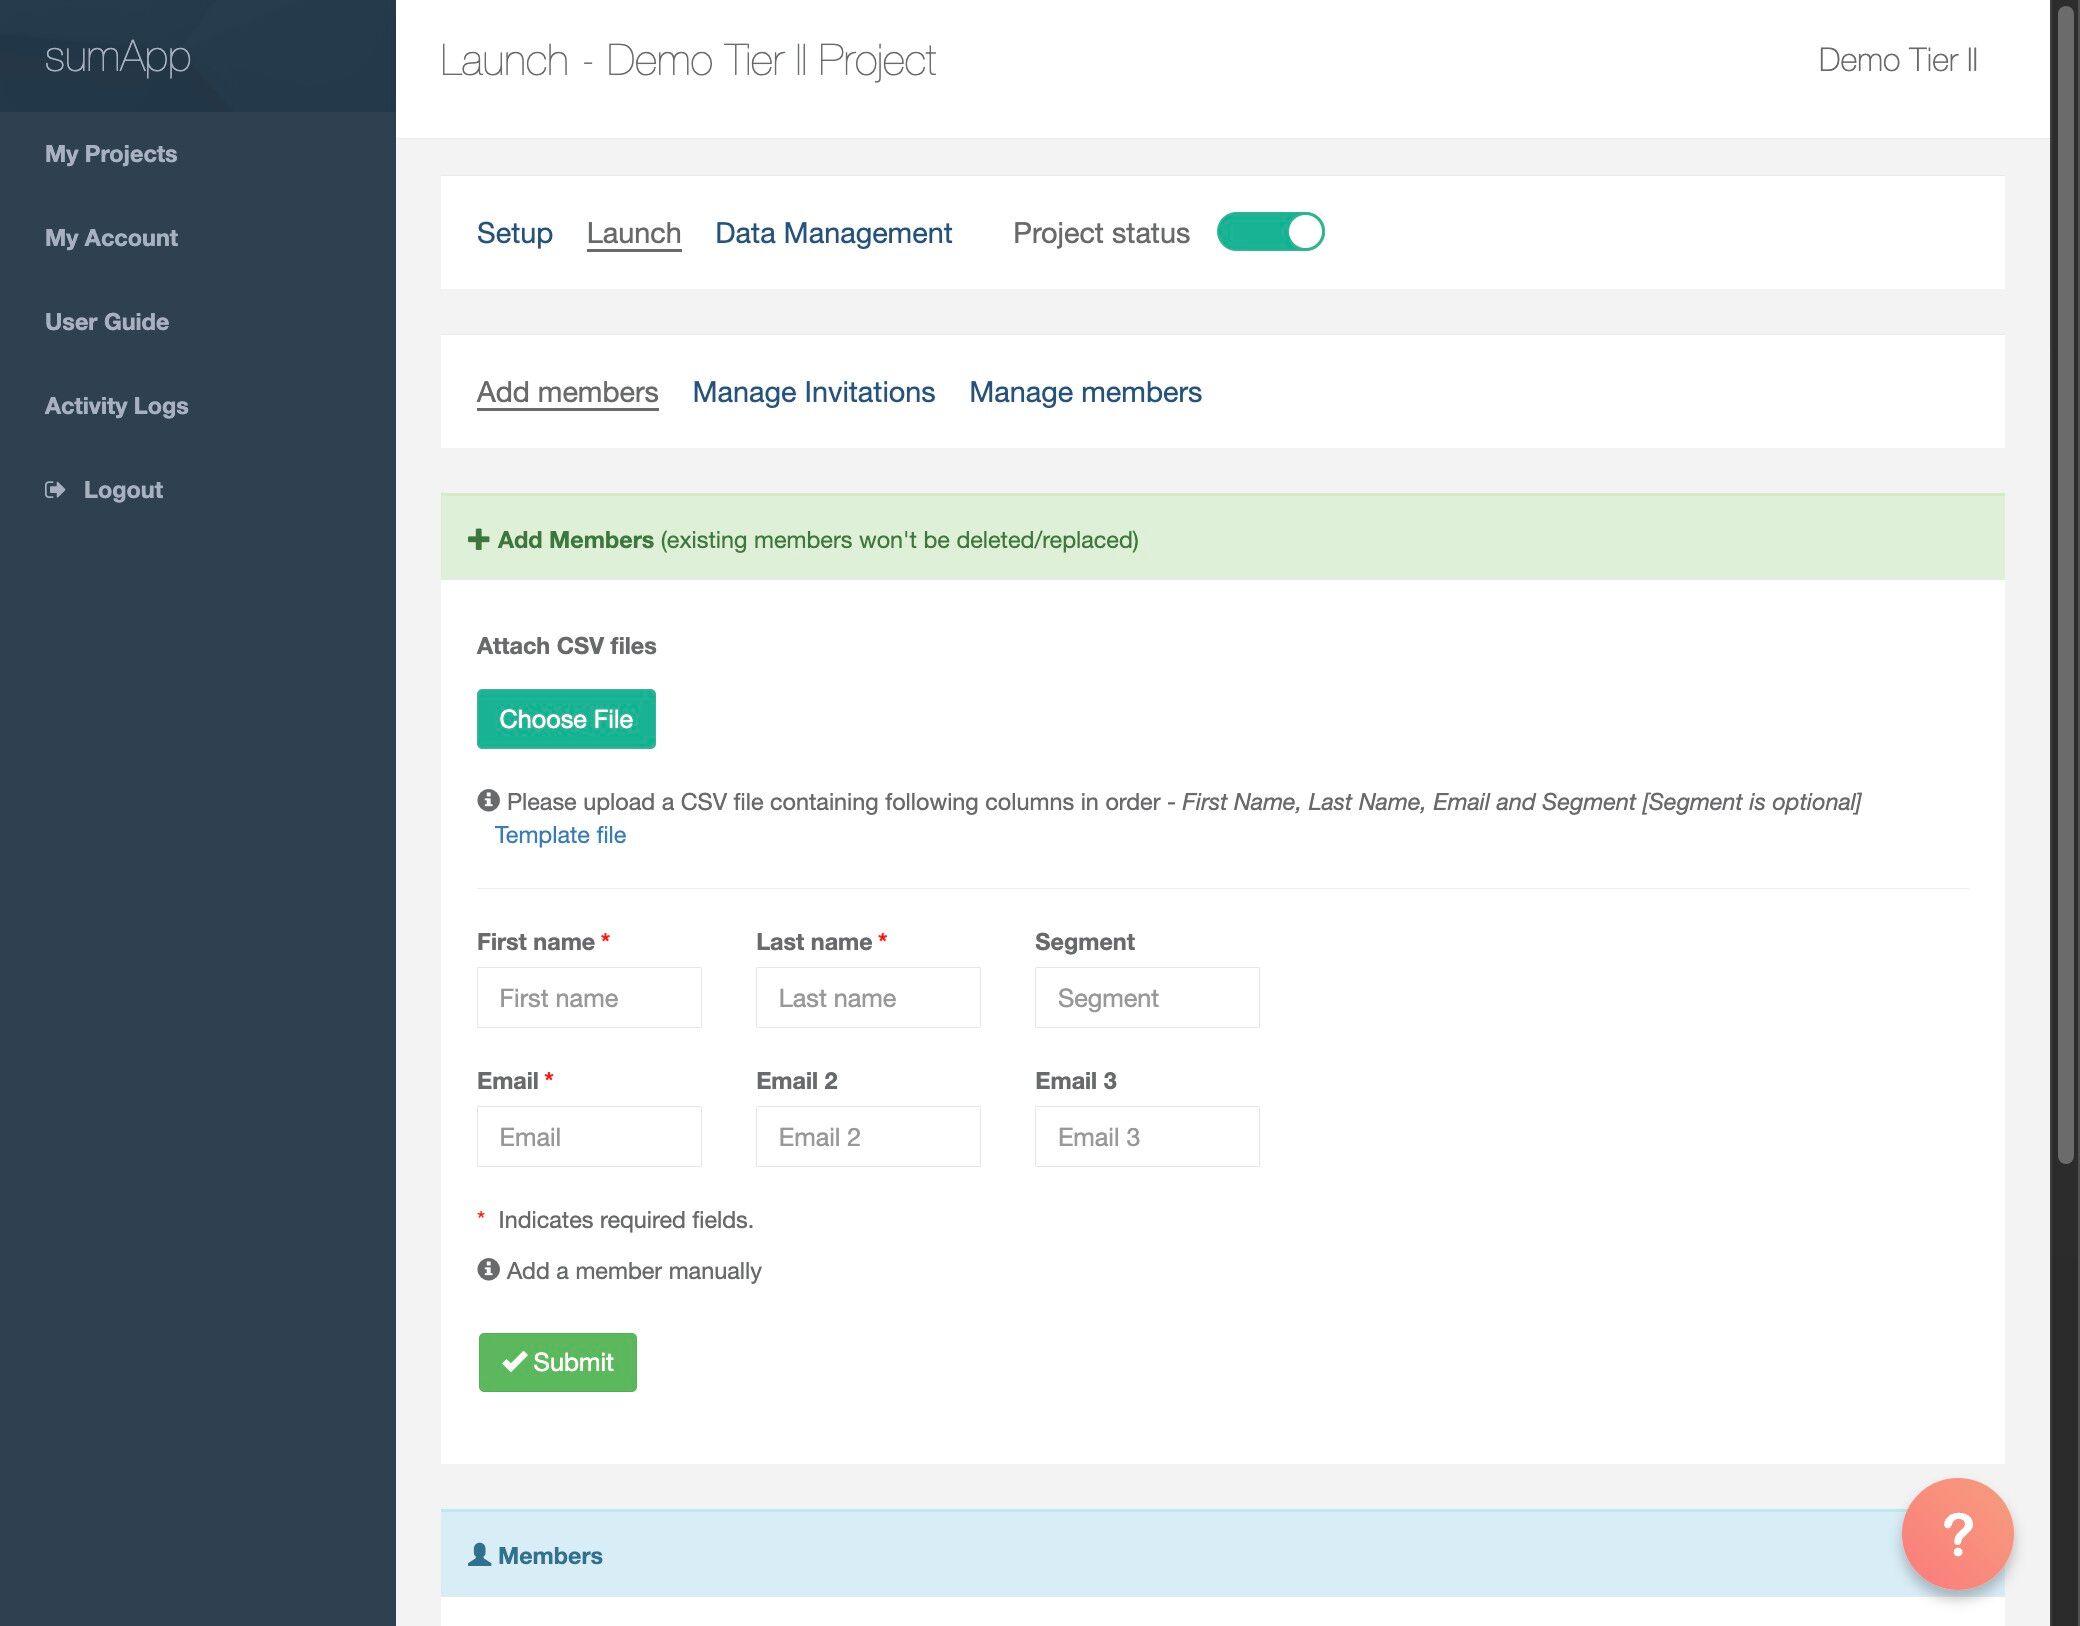2080x1626 pixels.
Task: Click the sumApp logo
Action: point(117,57)
